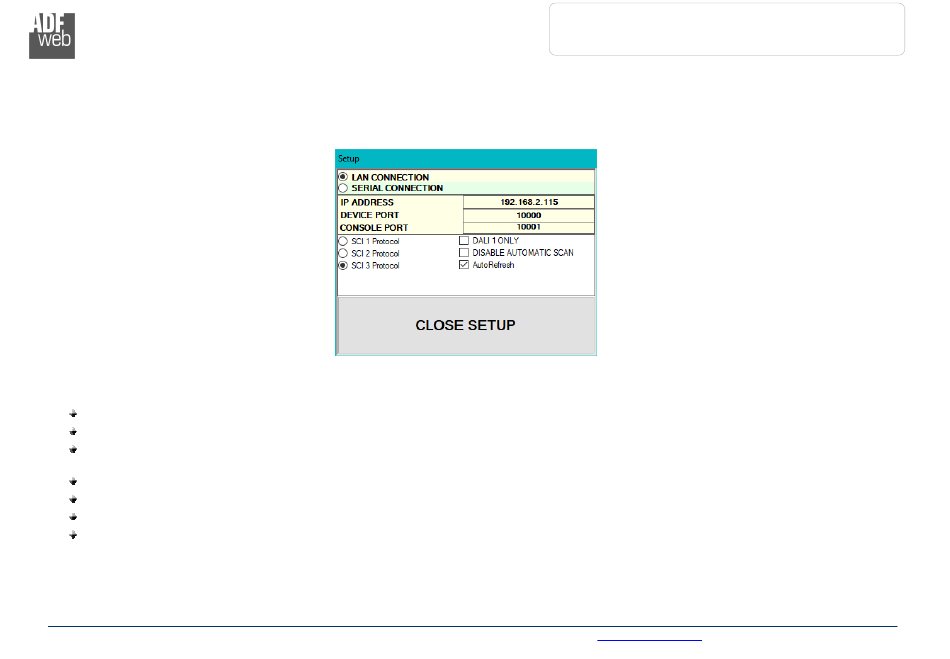The width and height of the screenshot is (950, 659).
Task: Click the CLOSE SETUP button
Action: (466, 325)
